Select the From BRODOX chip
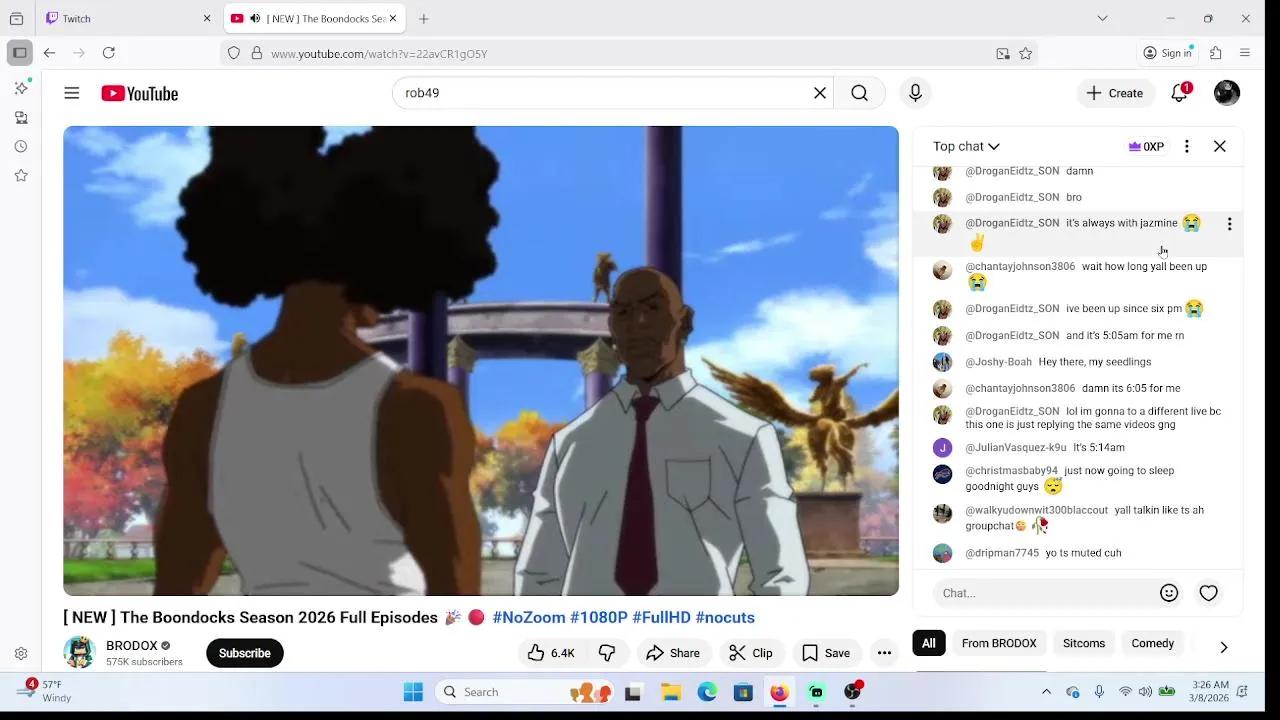Image resolution: width=1280 pixels, height=720 pixels. click(999, 643)
